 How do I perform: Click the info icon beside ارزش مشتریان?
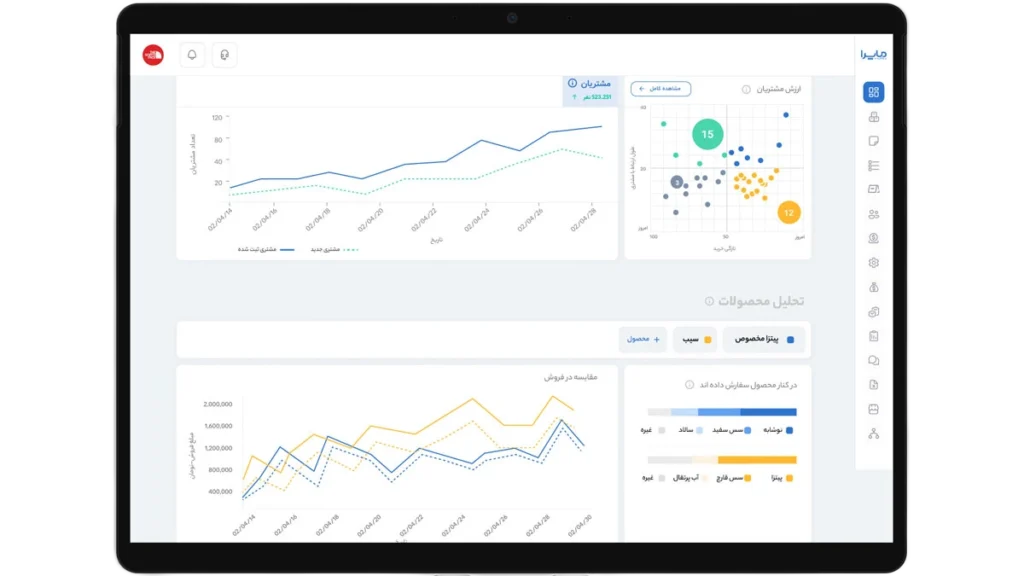pyautogui.click(x=746, y=90)
